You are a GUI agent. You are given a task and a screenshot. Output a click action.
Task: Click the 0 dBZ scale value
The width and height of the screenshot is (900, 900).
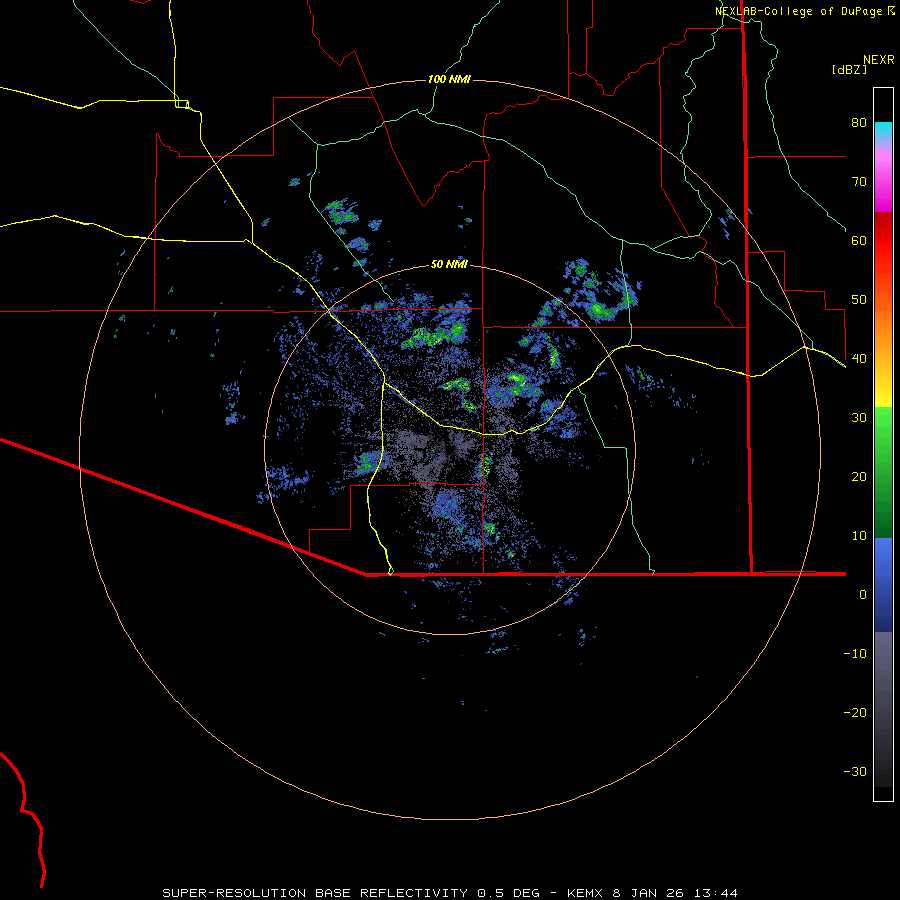[863, 595]
